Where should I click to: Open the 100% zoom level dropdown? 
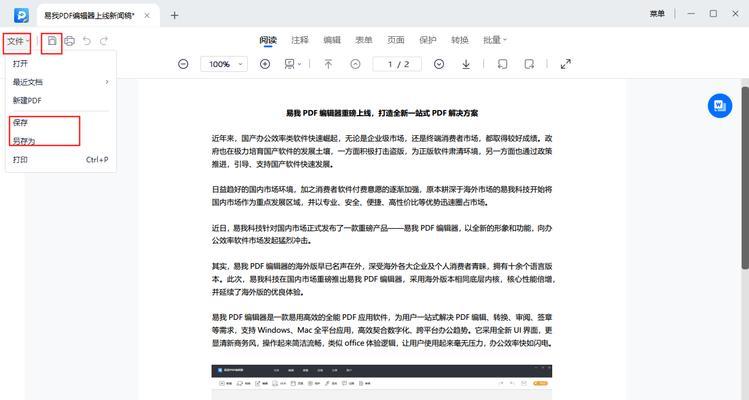pos(224,64)
